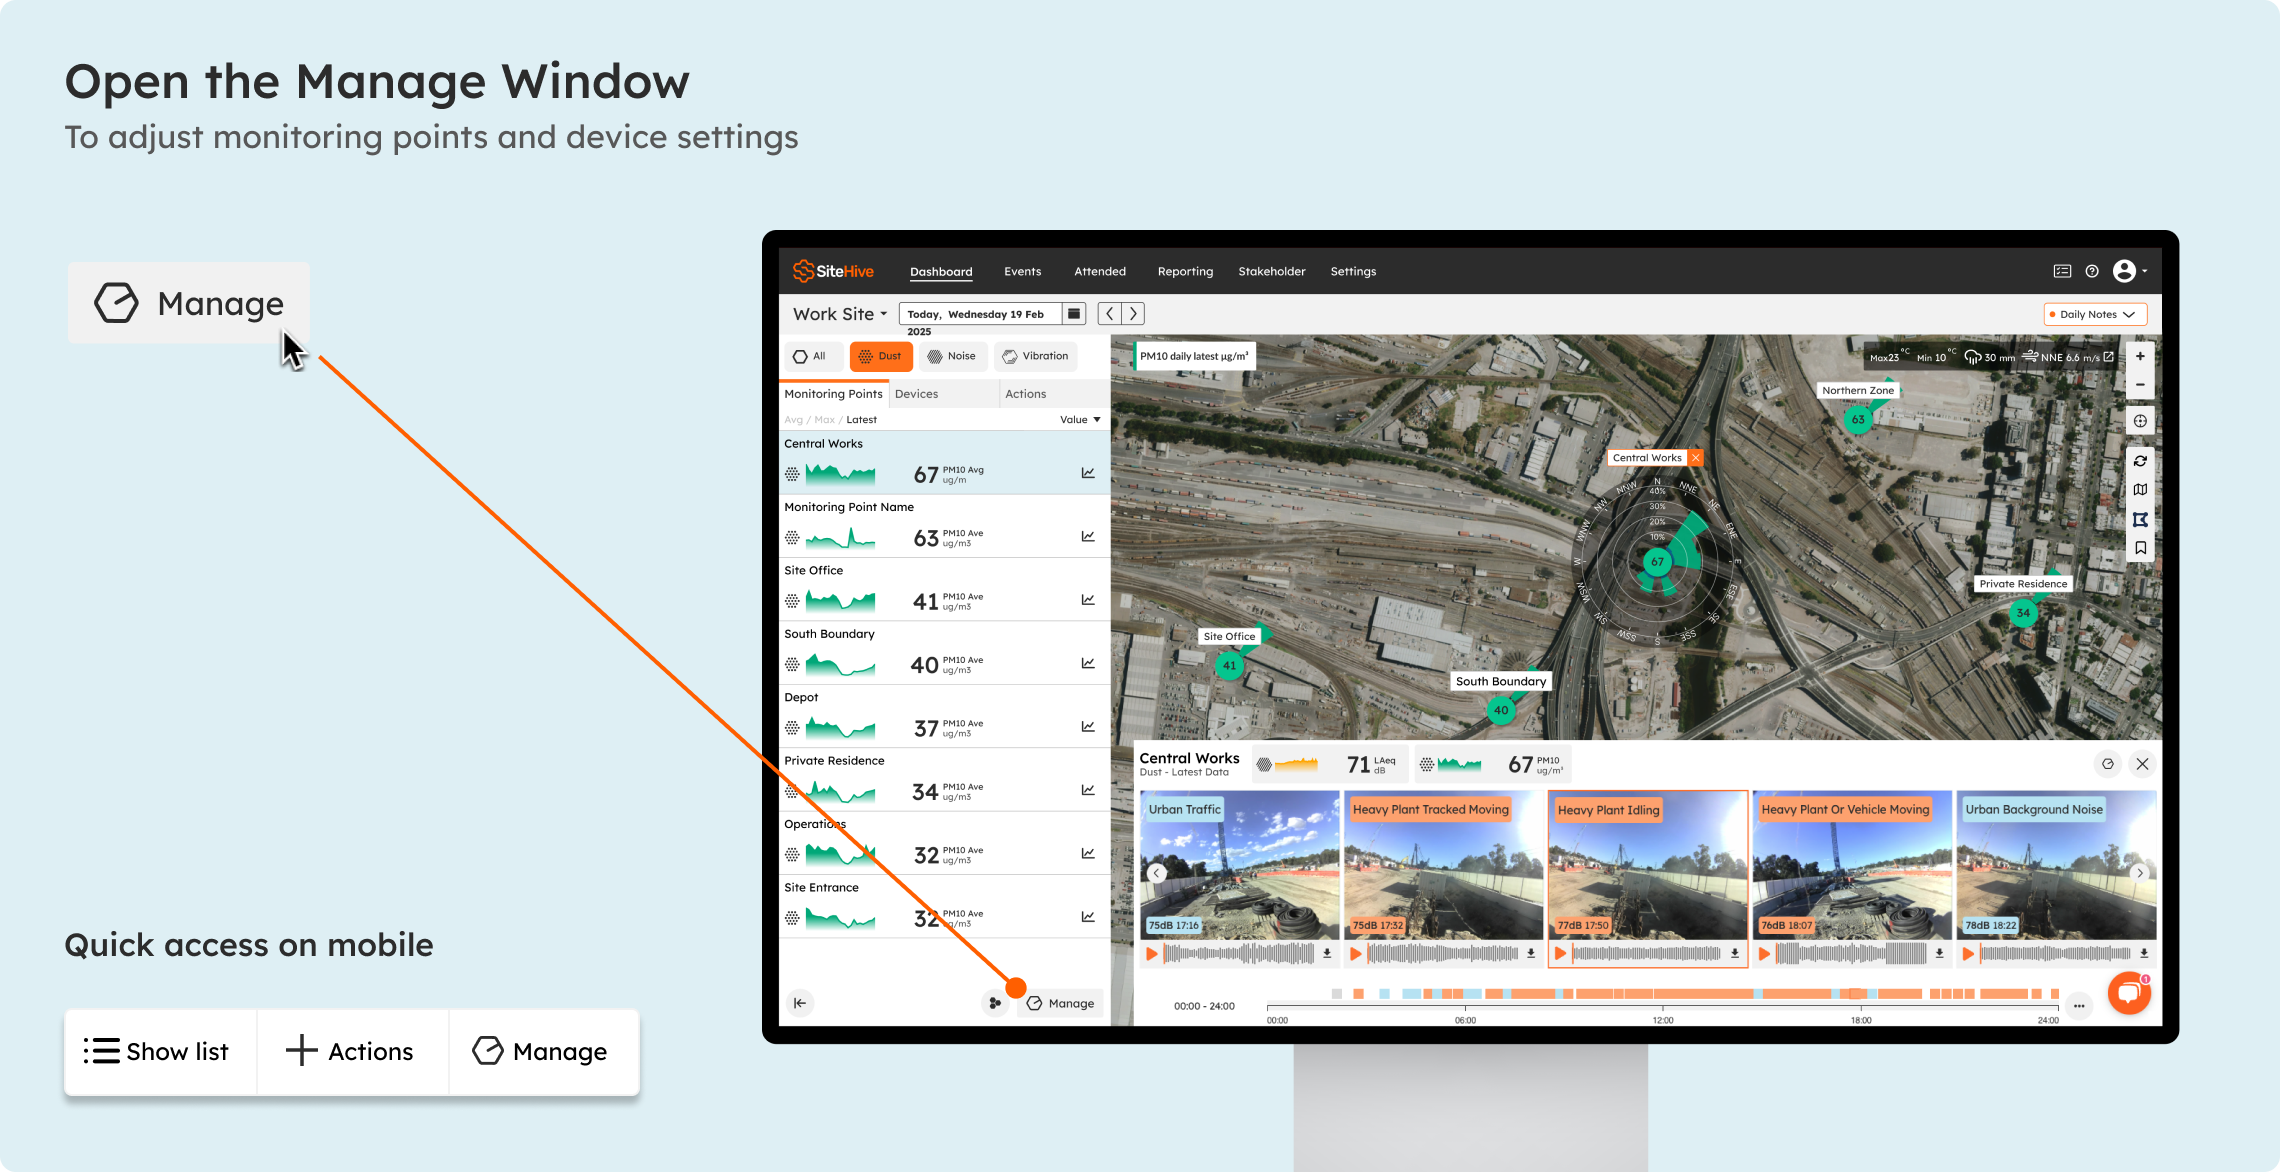Open the calendar date picker icon
The height and width of the screenshot is (1172, 2280).
[1074, 314]
